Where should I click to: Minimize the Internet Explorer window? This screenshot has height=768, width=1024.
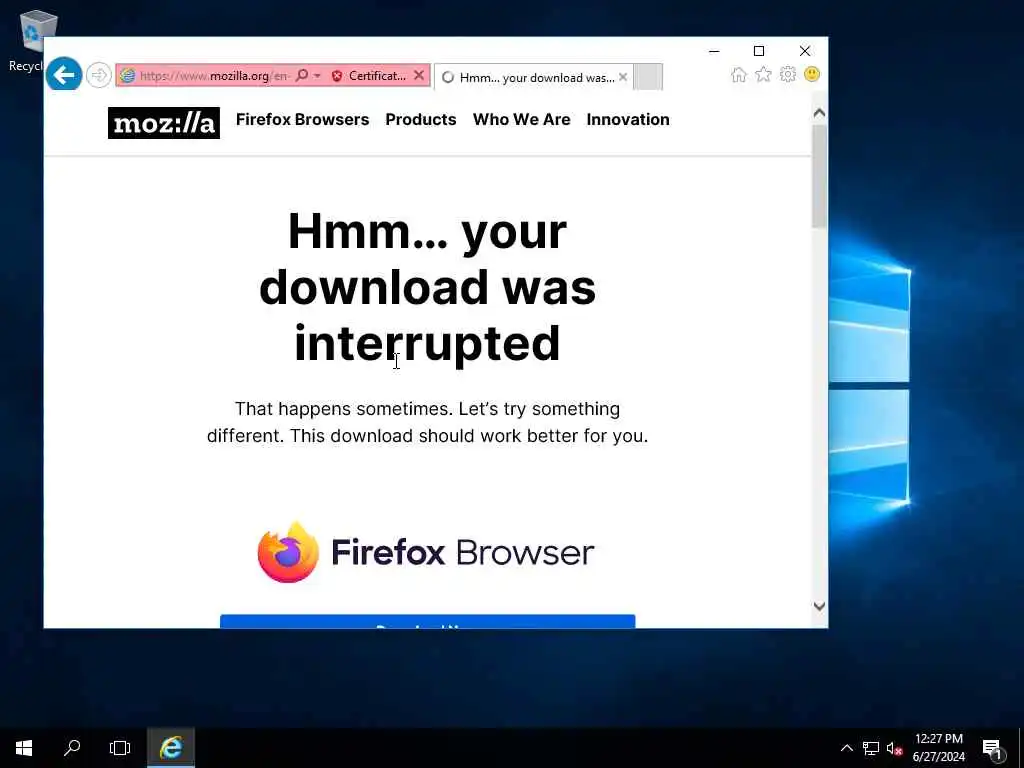(714, 51)
